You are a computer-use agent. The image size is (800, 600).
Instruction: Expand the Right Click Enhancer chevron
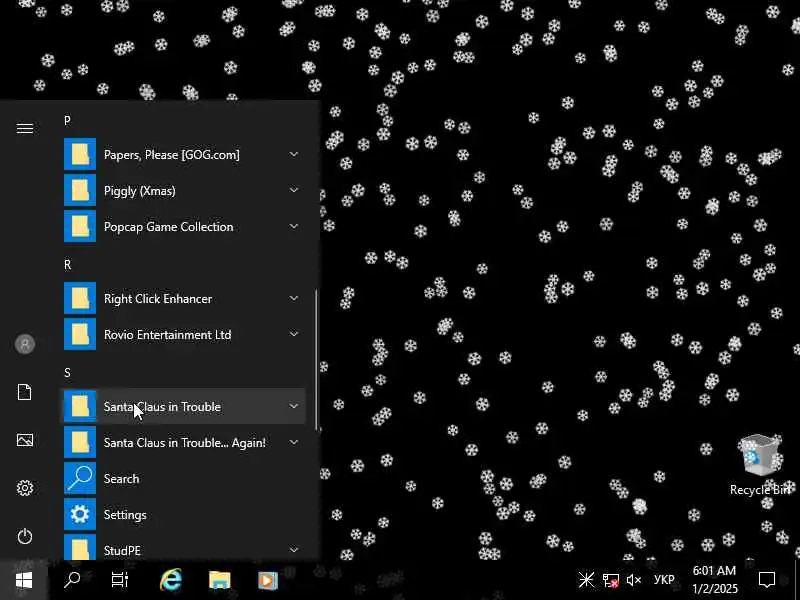click(294, 298)
